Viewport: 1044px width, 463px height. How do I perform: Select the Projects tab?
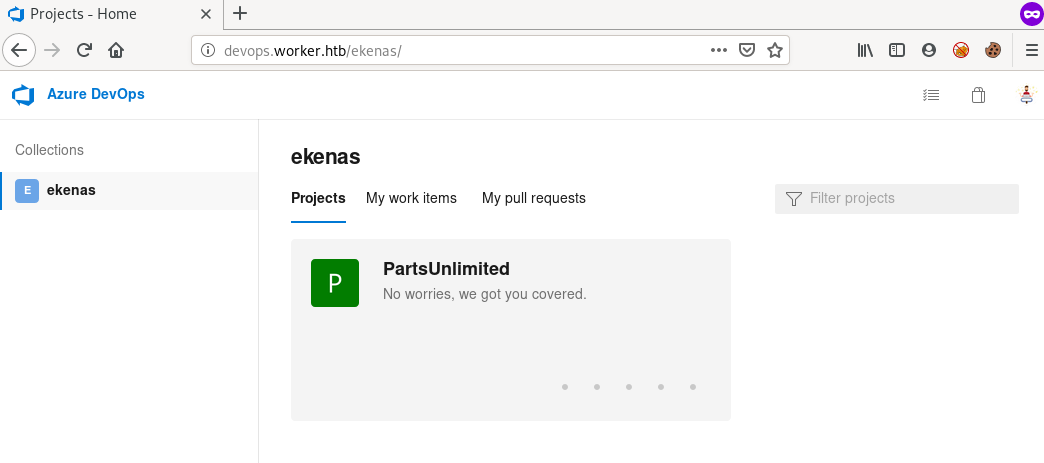tap(318, 198)
